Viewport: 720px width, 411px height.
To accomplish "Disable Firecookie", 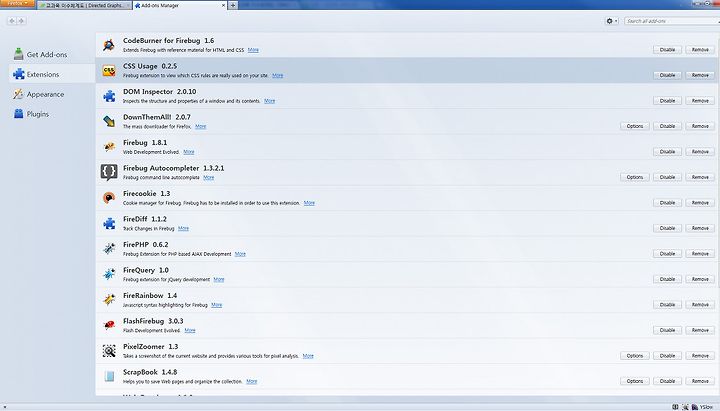I will click(x=667, y=203).
